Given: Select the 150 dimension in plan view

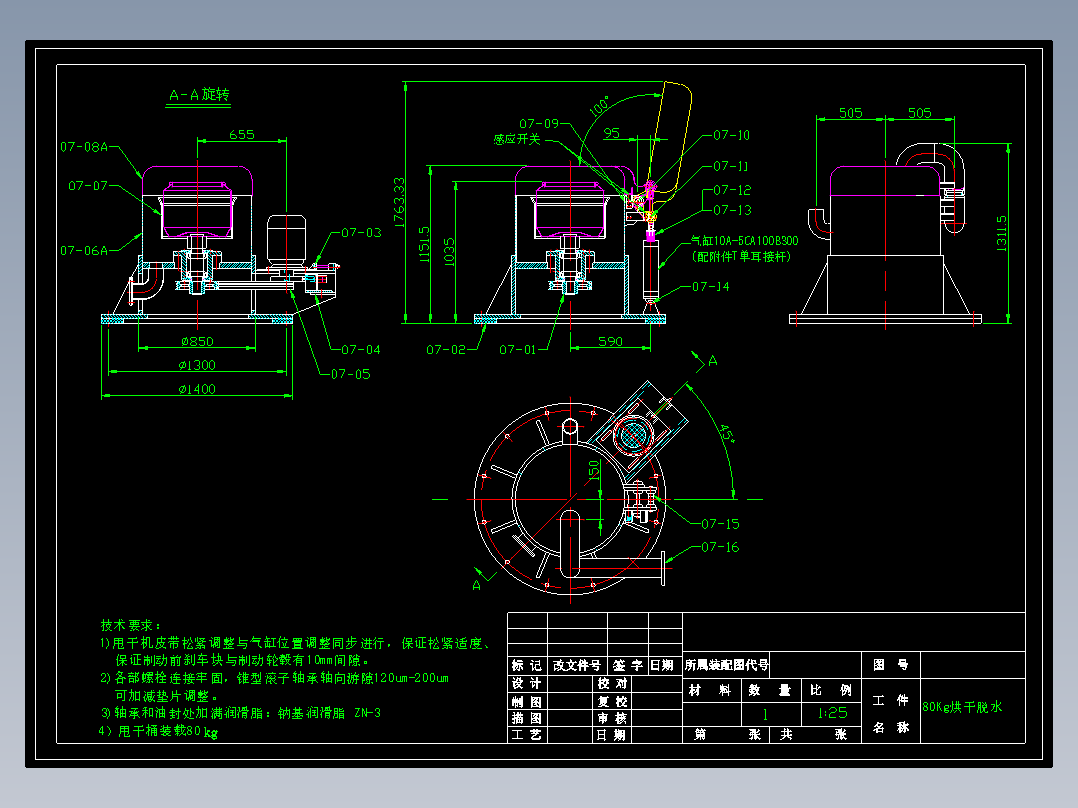Looking at the screenshot, I should pyautogui.click(x=594, y=470).
